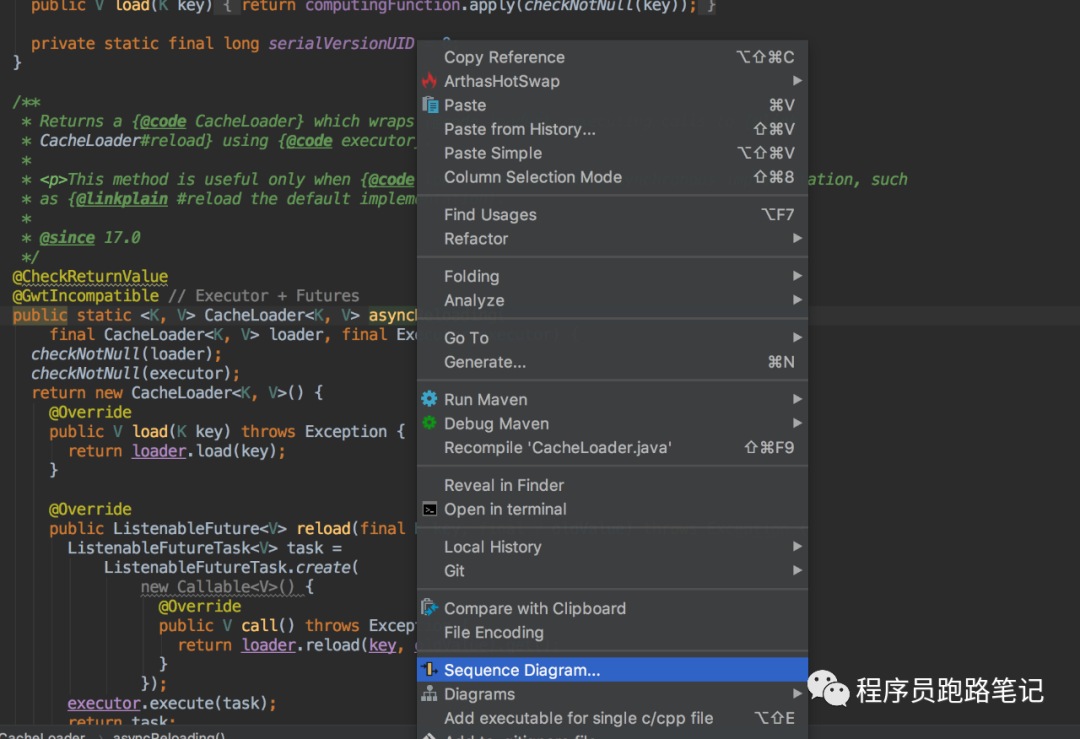Expand the Analyze submenu arrow
The width and height of the screenshot is (1080, 739).
(x=797, y=300)
